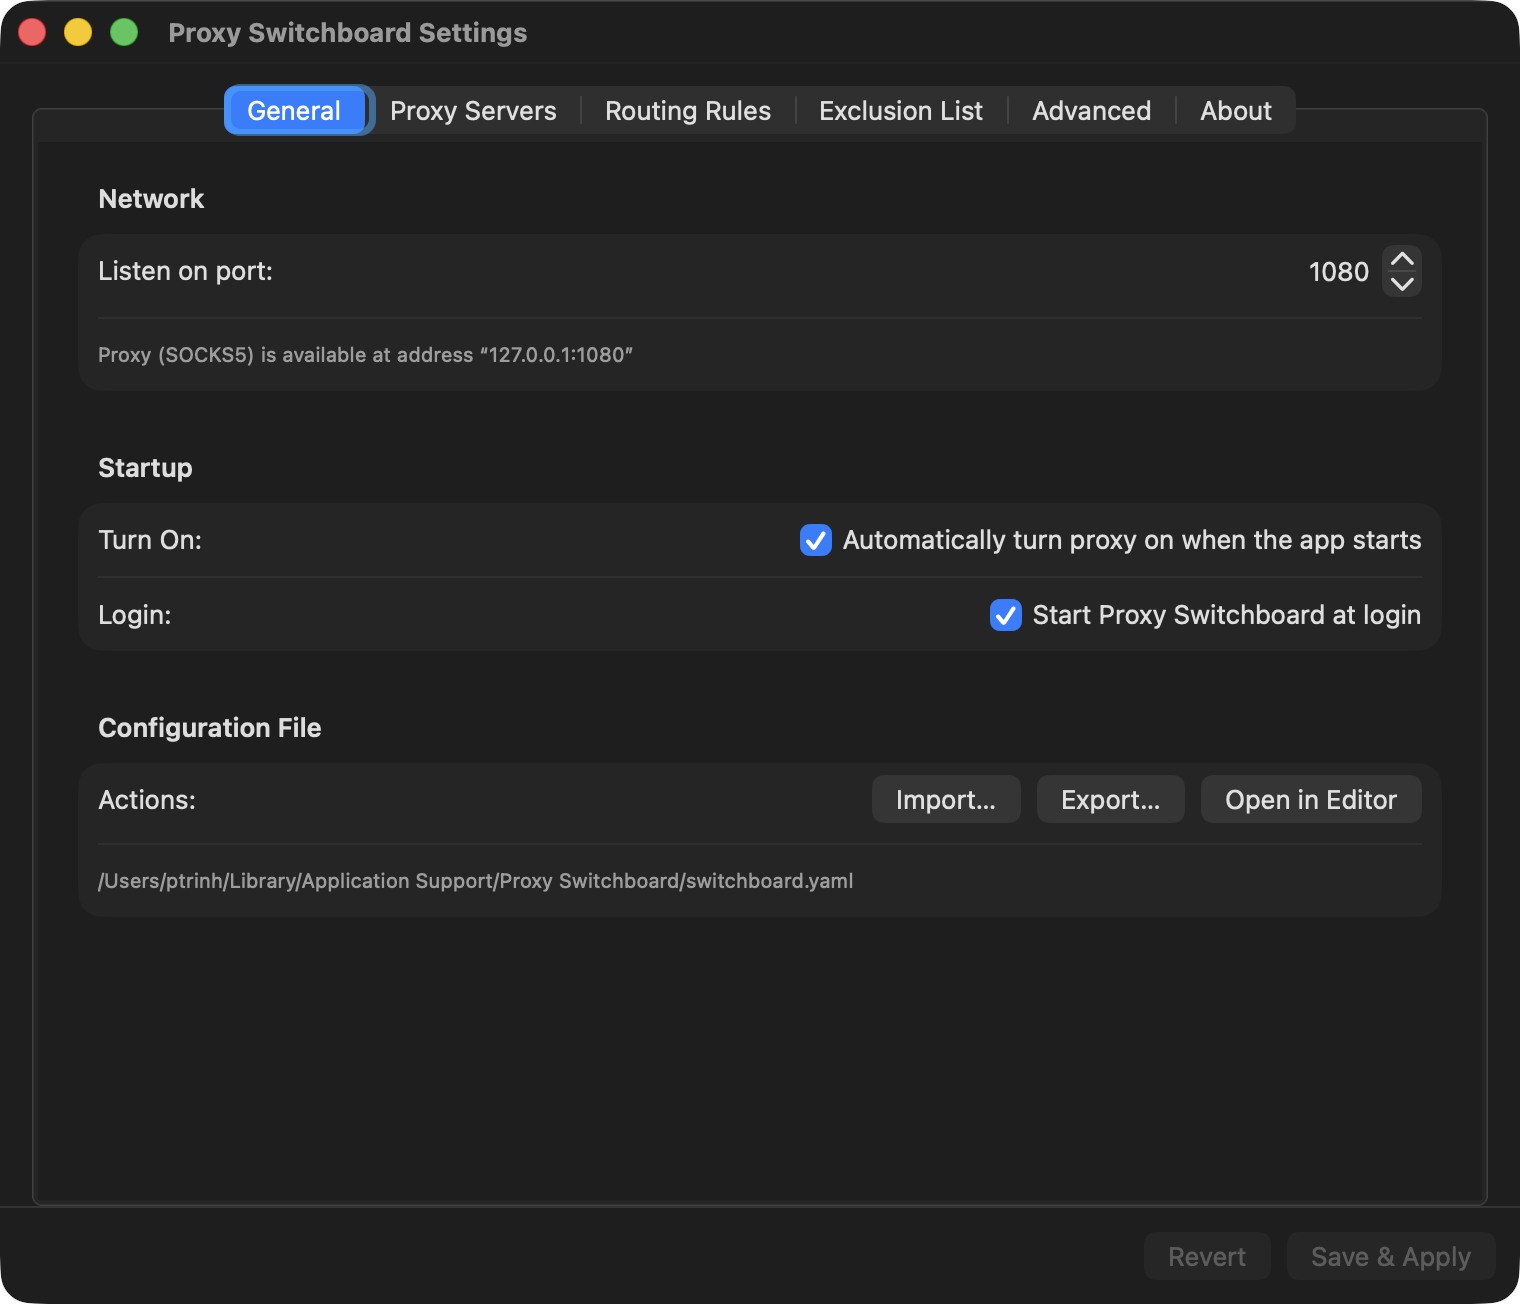
Task: Click the Export... button
Action: 1111,800
